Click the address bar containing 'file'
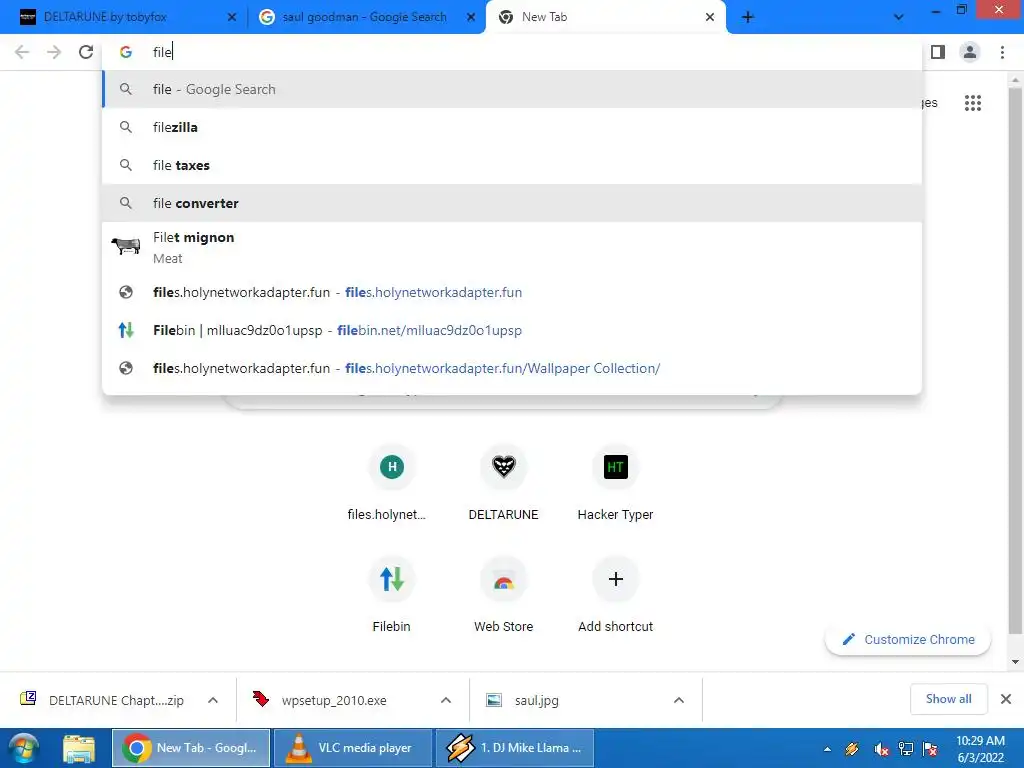Viewport: 1024px width, 768px height. coord(512,52)
